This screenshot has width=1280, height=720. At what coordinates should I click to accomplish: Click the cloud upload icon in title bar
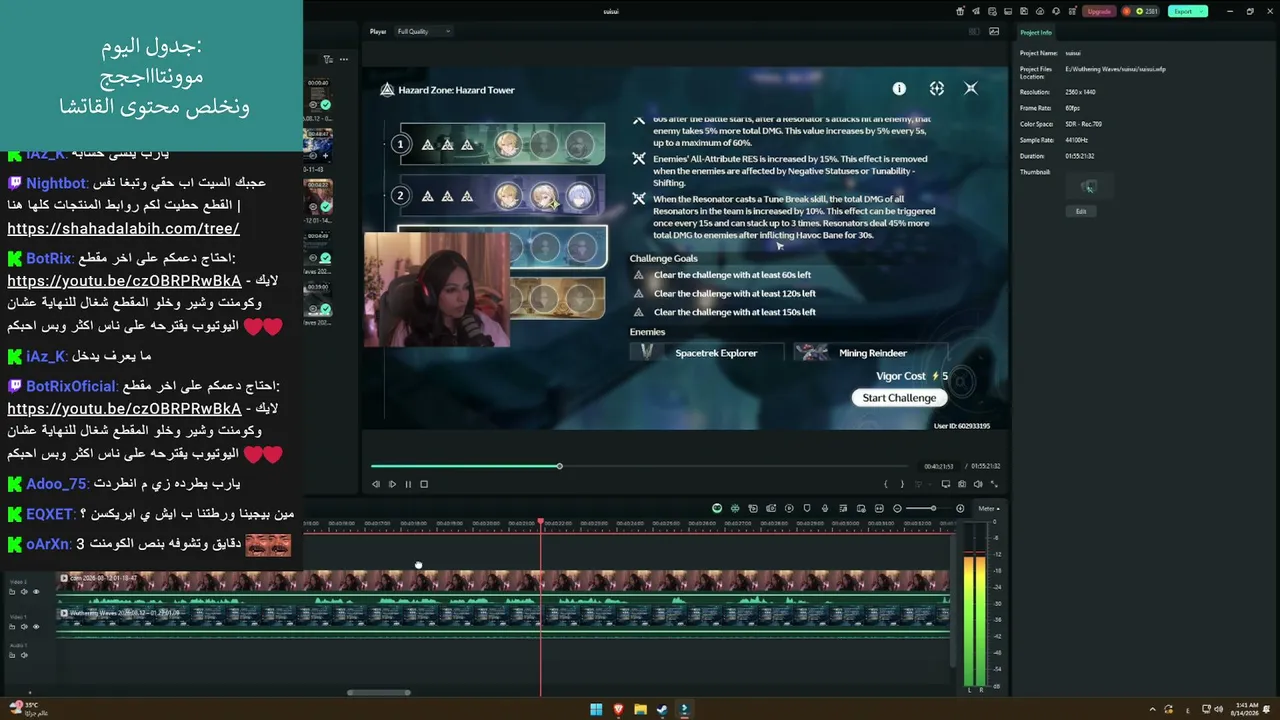(x=1040, y=11)
